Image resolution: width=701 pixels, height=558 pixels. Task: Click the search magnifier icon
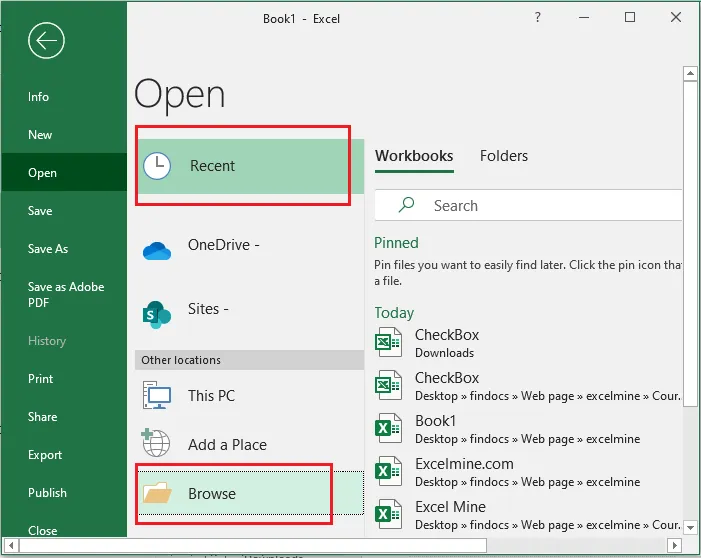[406, 205]
